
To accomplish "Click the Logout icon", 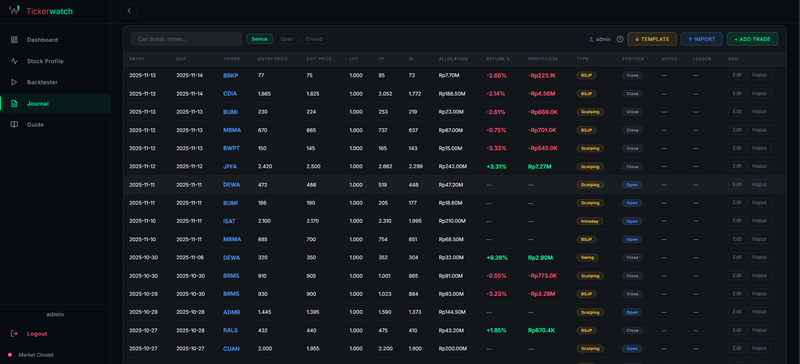I will pos(14,334).
